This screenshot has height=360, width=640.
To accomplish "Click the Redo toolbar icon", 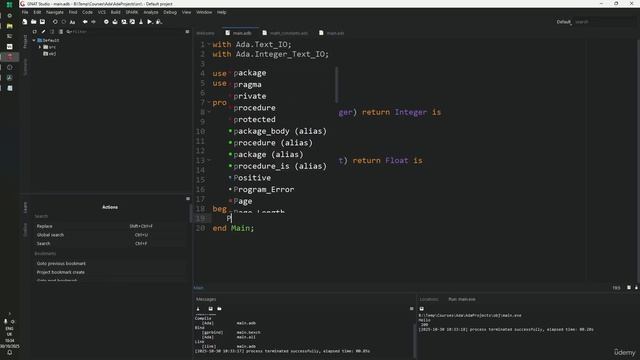I will coord(64,22).
